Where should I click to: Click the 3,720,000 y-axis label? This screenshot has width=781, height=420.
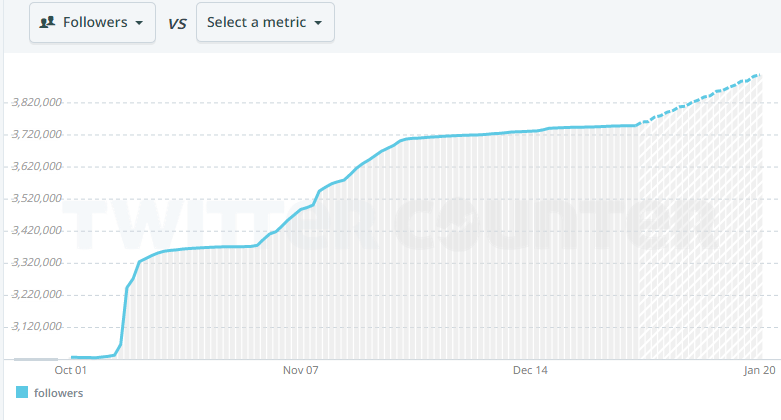(36, 134)
